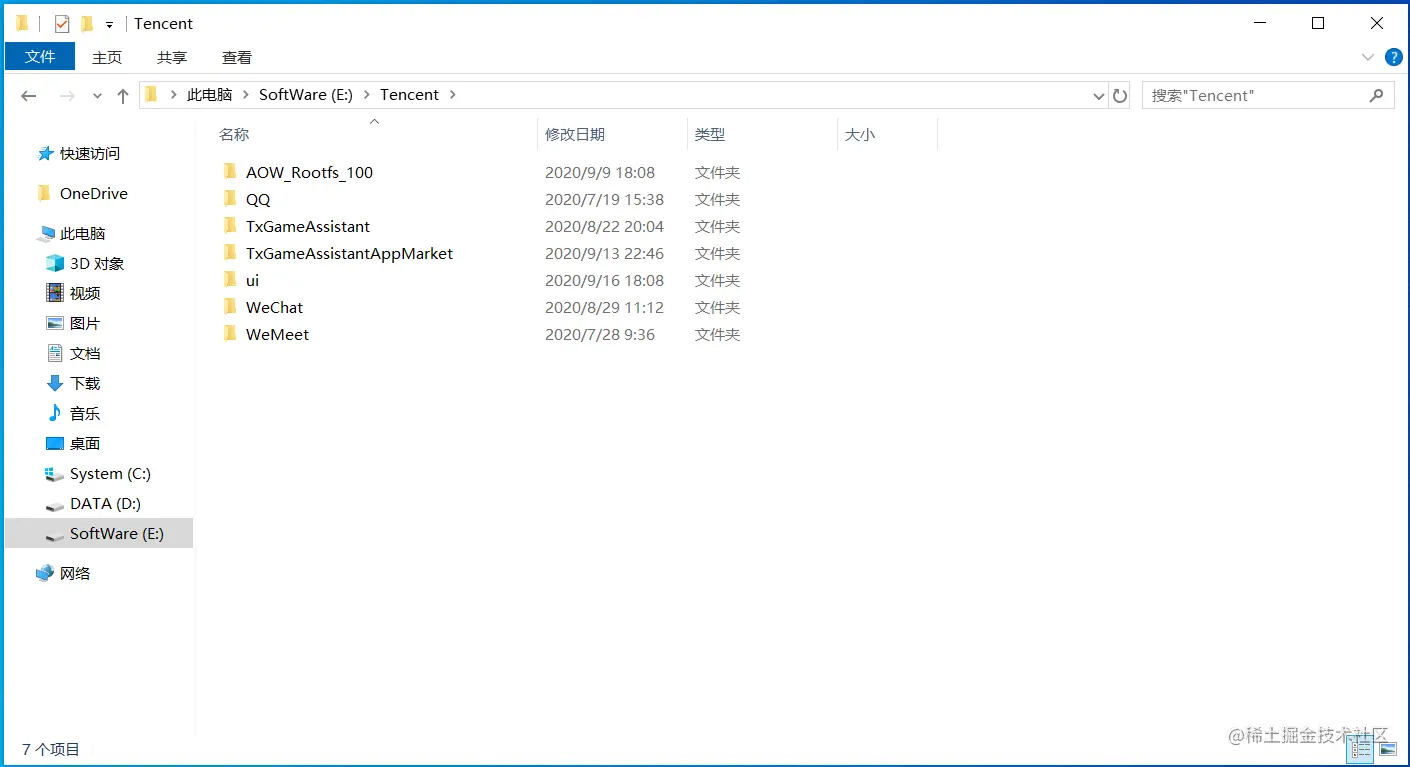Open 下载 in the sidebar
Image resolution: width=1410 pixels, height=767 pixels.
pyautogui.click(x=85, y=383)
